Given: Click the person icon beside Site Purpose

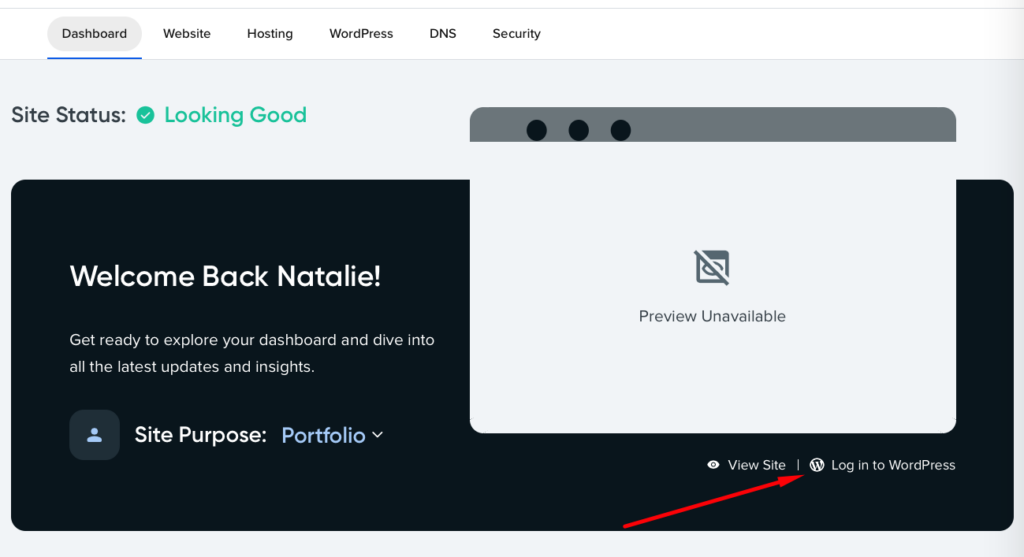Looking at the screenshot, I should [x=95, y=435].
